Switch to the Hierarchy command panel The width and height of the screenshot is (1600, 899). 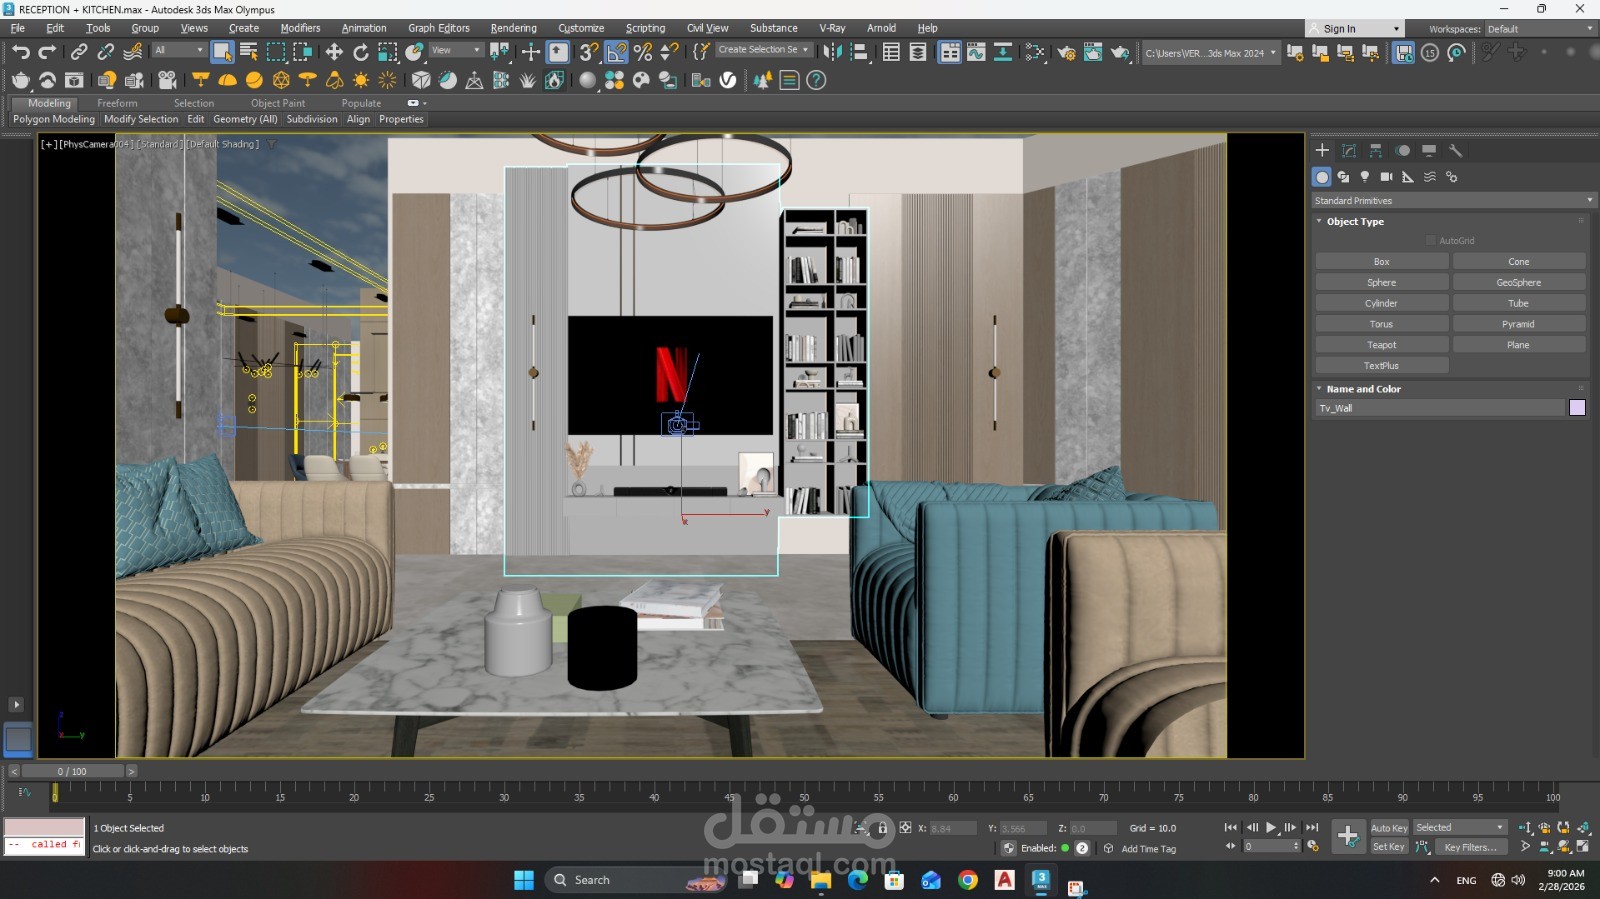(x=1376, y=150)
